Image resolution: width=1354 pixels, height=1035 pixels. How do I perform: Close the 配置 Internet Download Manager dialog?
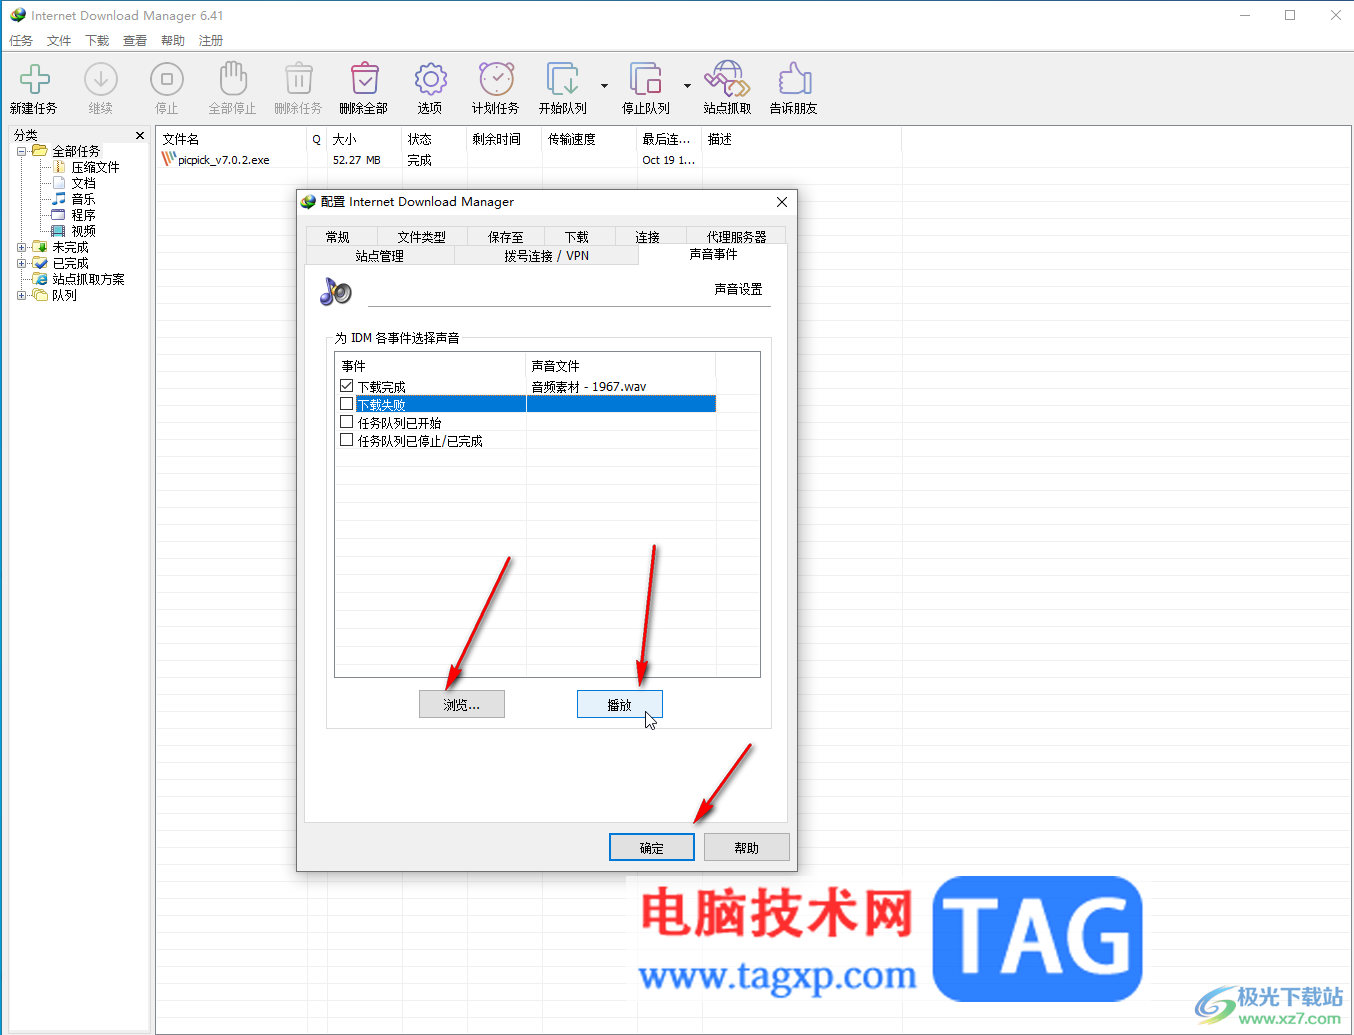pyautogui.click(x=782, y=202)
